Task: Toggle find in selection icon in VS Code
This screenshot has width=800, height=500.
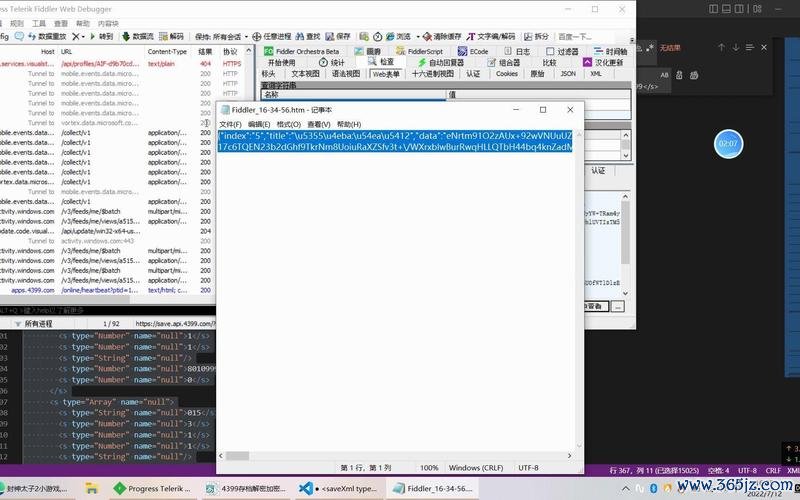Action: 749,47
